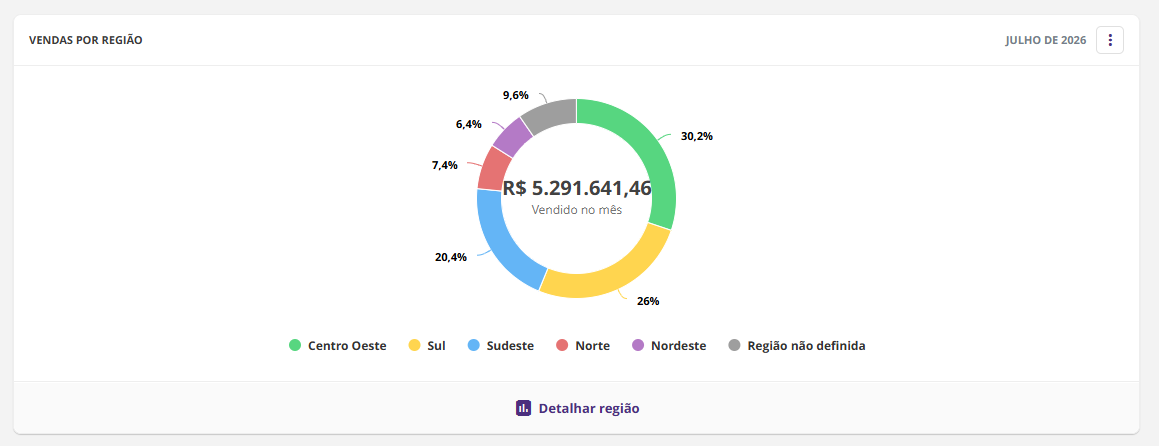Toggle the Sudeste legend blue dot
The width and height of the screenshot is (1159, 446).
pos(474,345)
